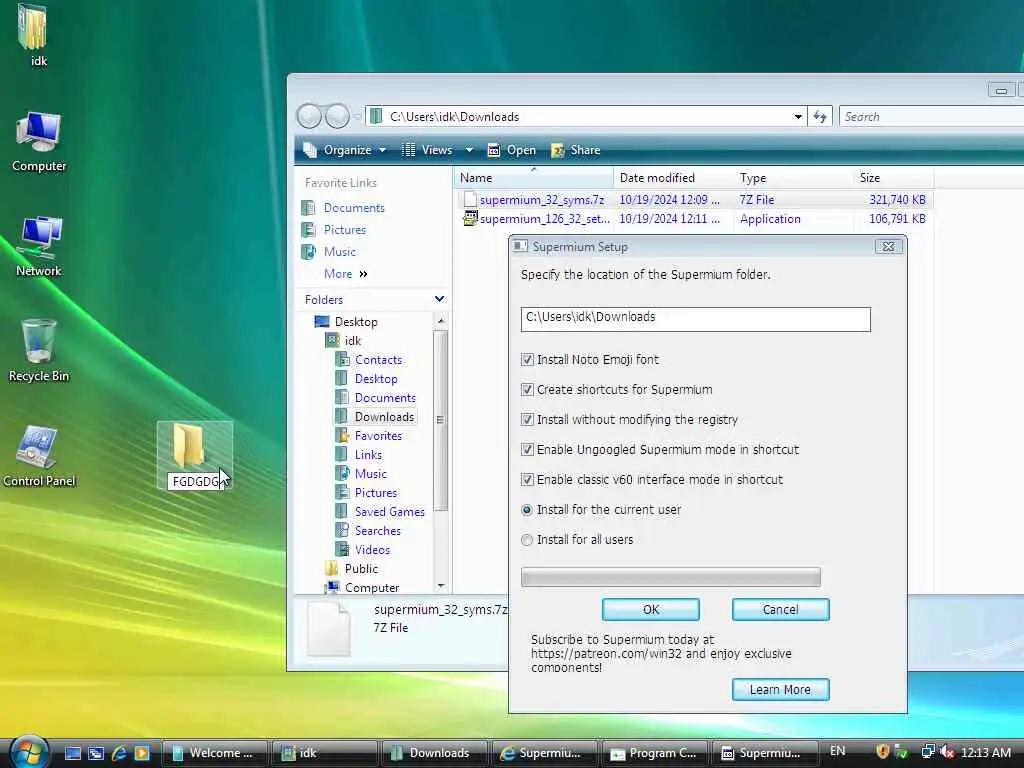Screen dimensions: 1024x768
Task: Click the Switch between windows quick launch icon
Action: [x=96, y=753]
